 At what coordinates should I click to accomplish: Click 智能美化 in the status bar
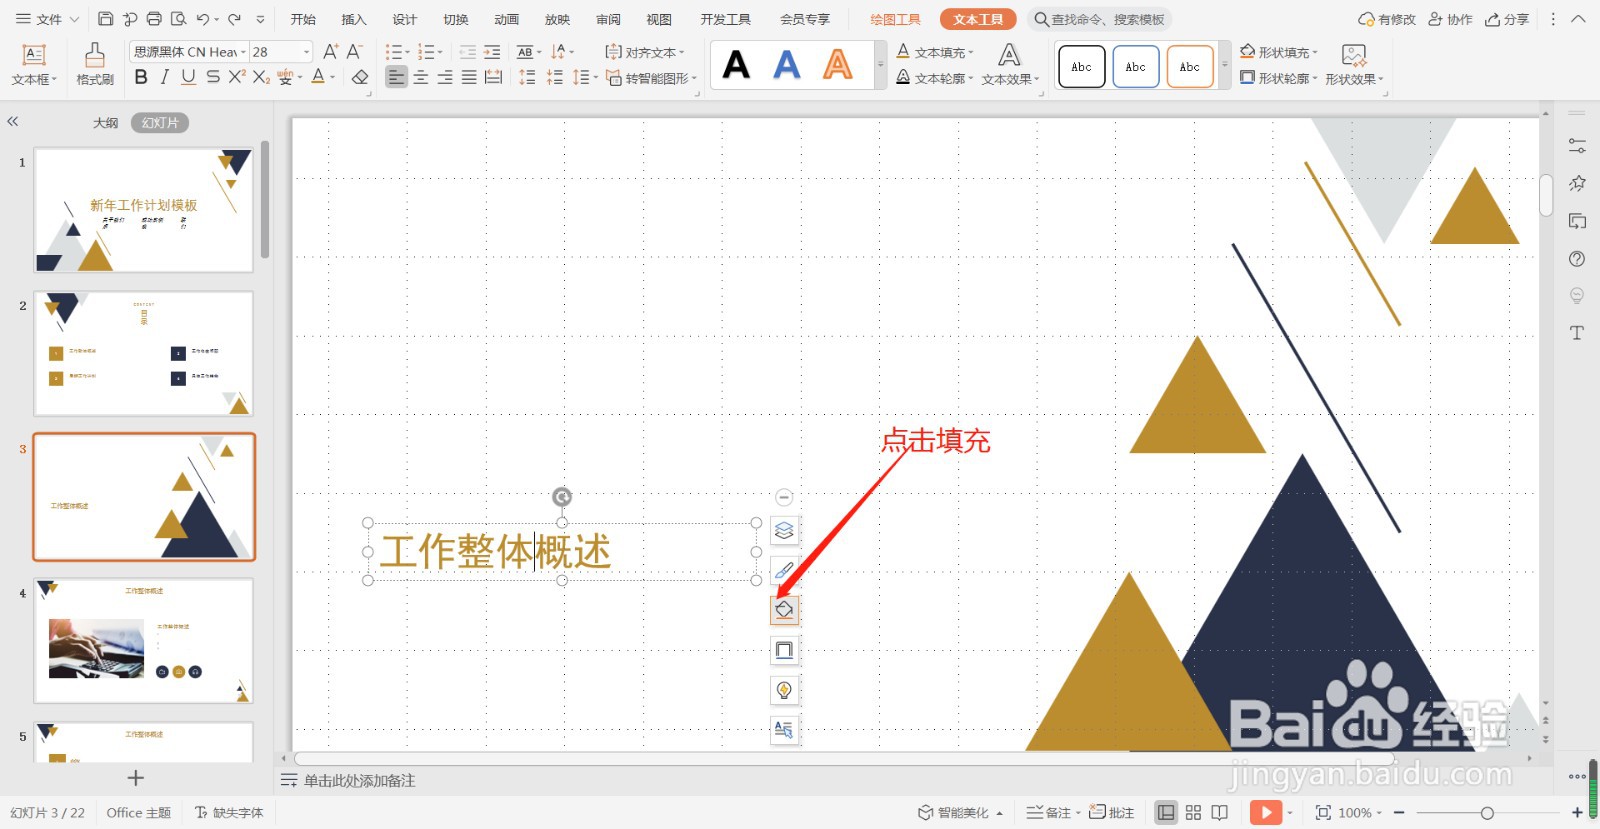coord(961,813)
